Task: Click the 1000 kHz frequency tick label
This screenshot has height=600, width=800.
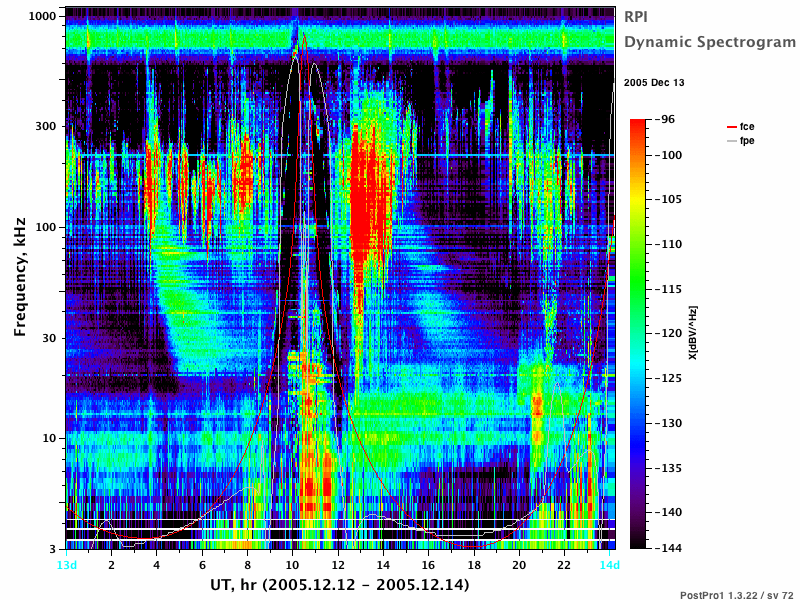Action: (42, 16)
